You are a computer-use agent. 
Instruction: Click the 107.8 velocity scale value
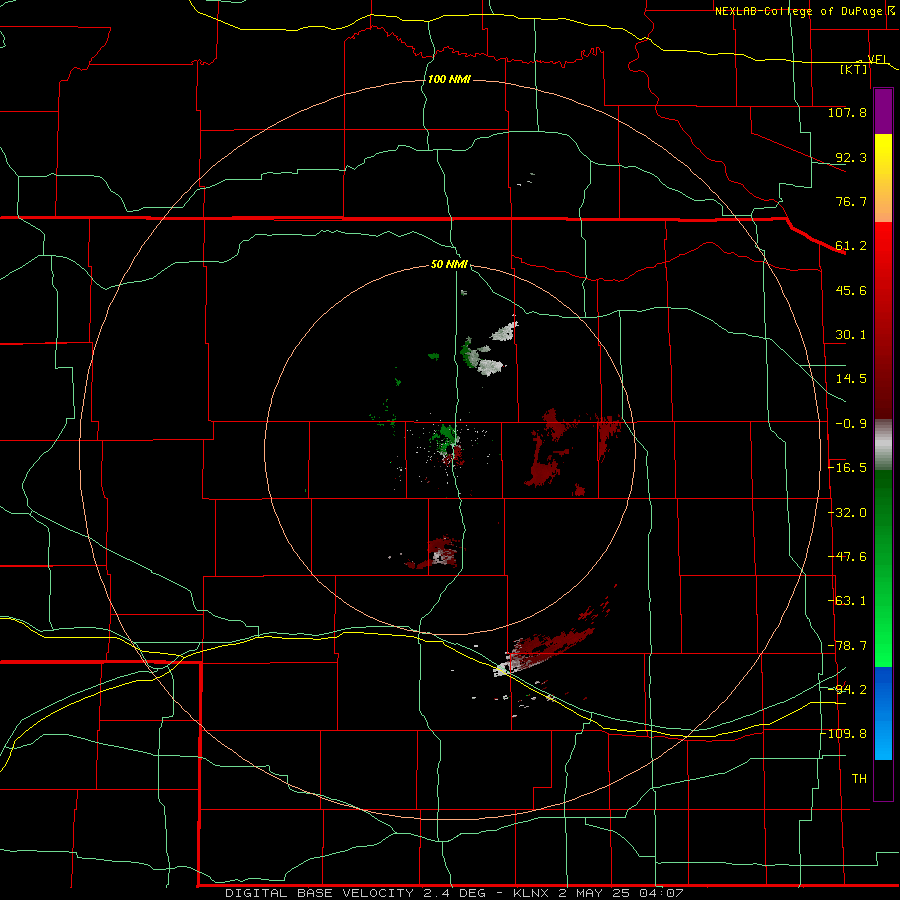click(847, 112)
